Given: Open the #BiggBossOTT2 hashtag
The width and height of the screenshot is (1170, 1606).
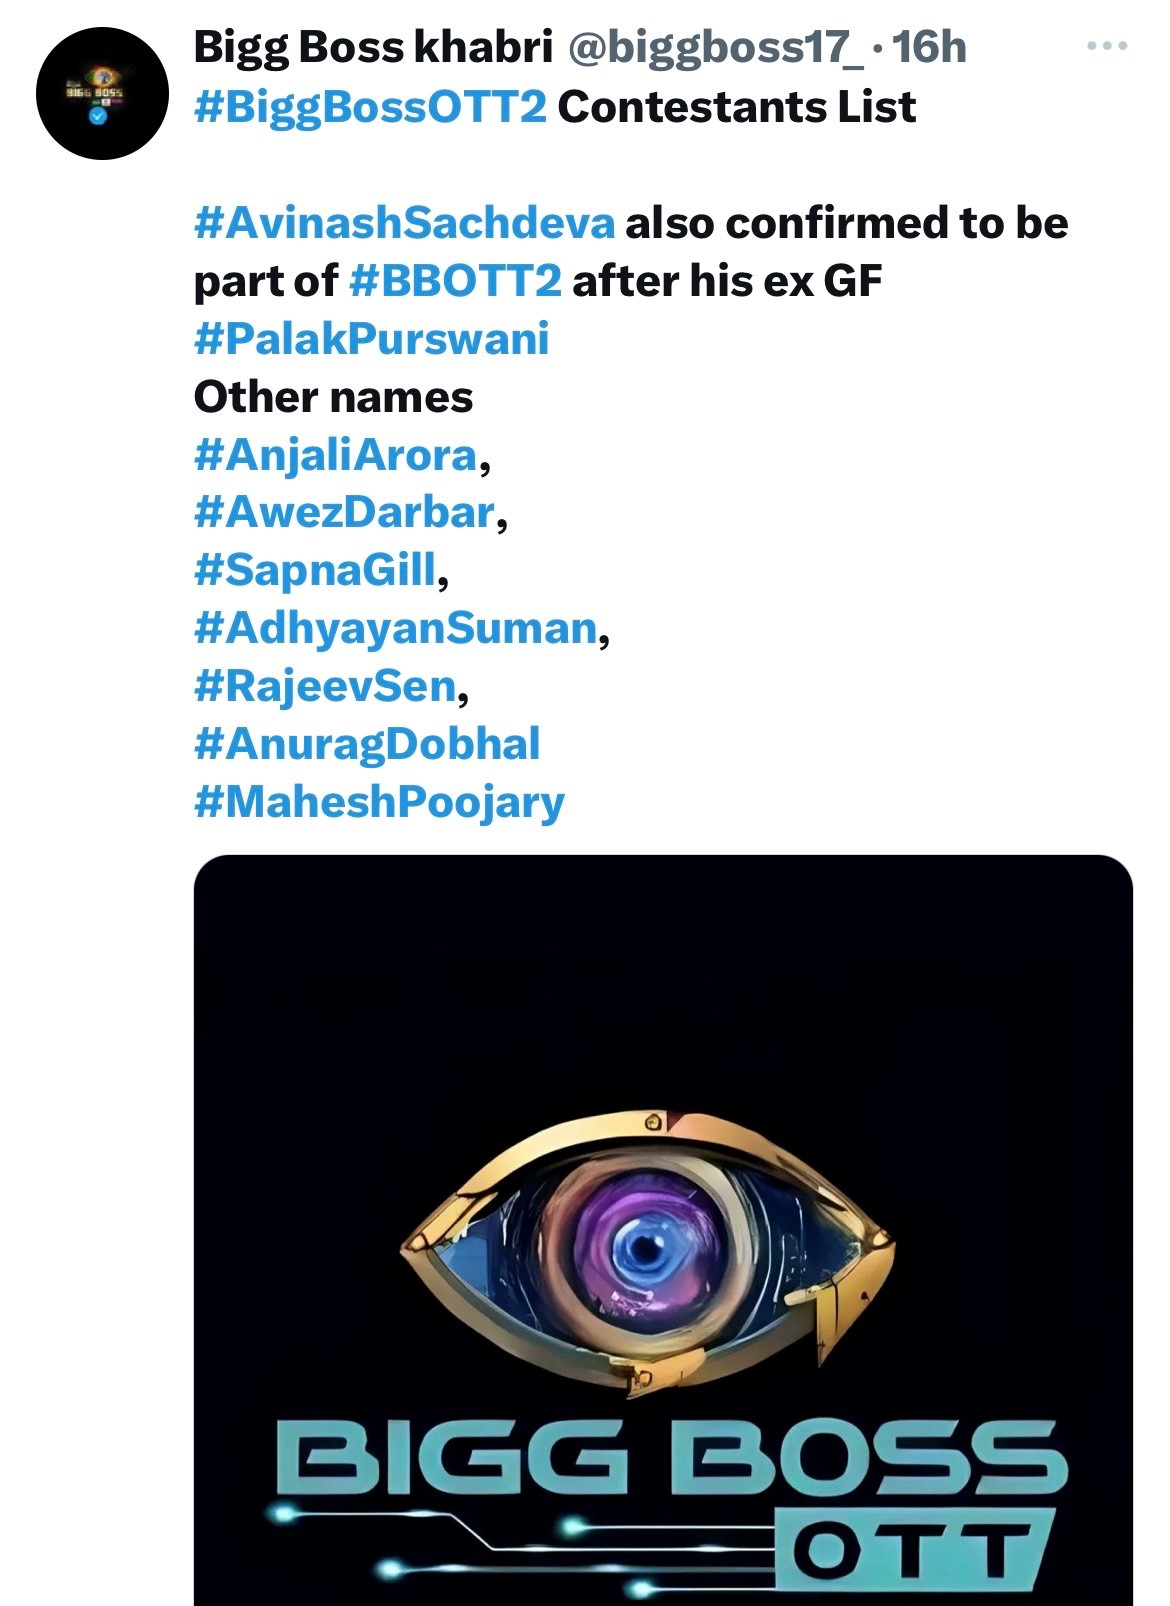Looking at the screenshot, I should pyautogui.click(x=370, y=107).
